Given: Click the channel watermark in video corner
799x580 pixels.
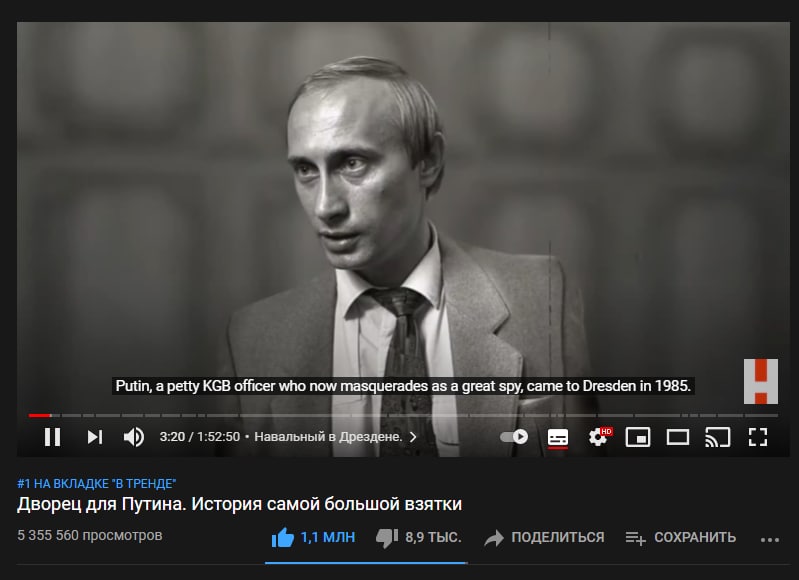Looking at the screenshot, I should pyautogui.click(x=761, y=381).
